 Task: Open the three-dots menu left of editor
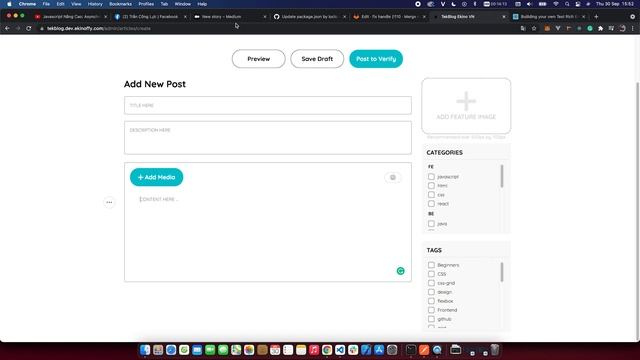pos(109,202)
